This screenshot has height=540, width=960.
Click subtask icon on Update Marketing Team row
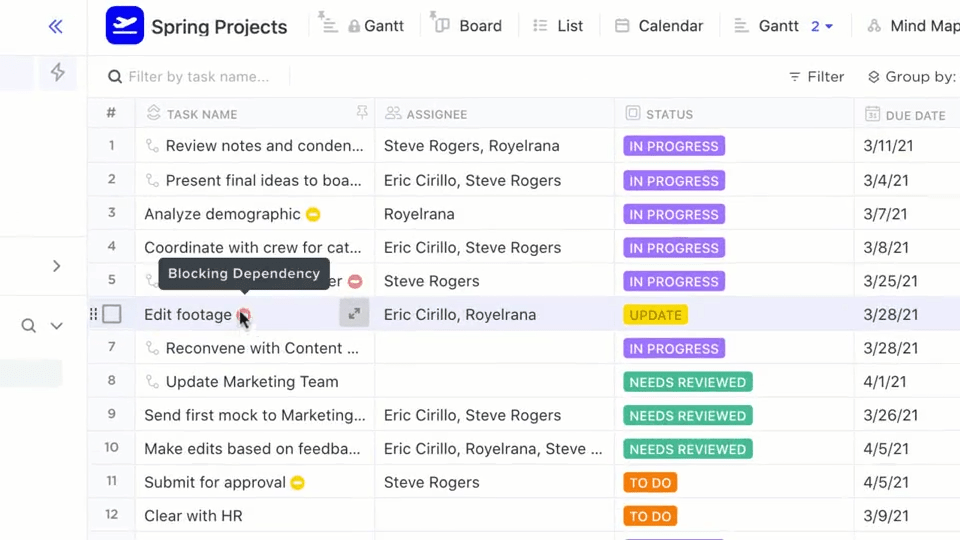(x=152, y=381)
